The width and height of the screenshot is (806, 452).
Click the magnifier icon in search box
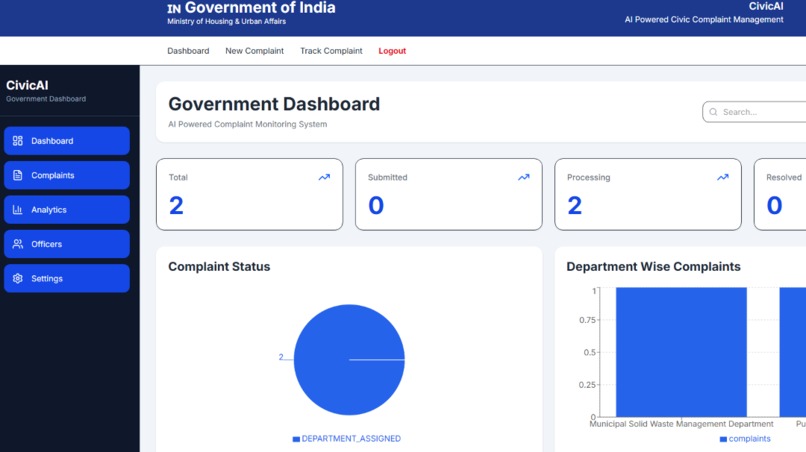coord(713,112)
